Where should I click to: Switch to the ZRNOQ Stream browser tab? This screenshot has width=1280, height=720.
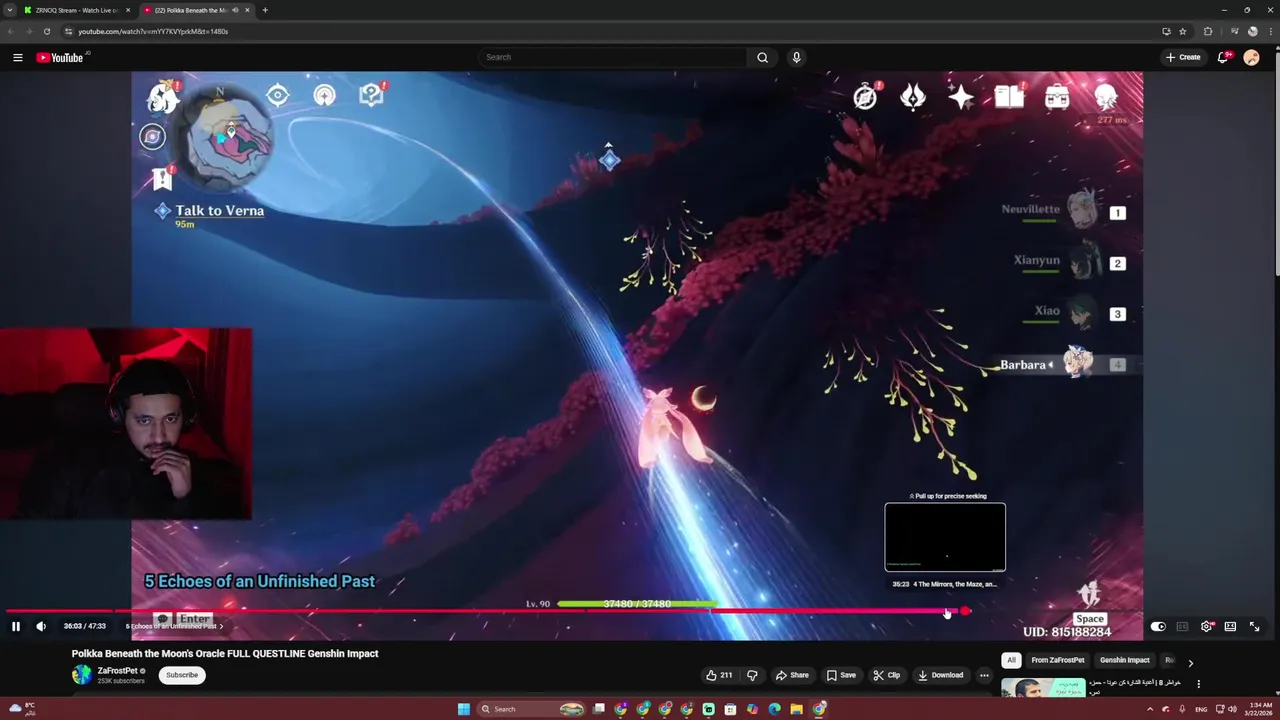pos(78,10)
